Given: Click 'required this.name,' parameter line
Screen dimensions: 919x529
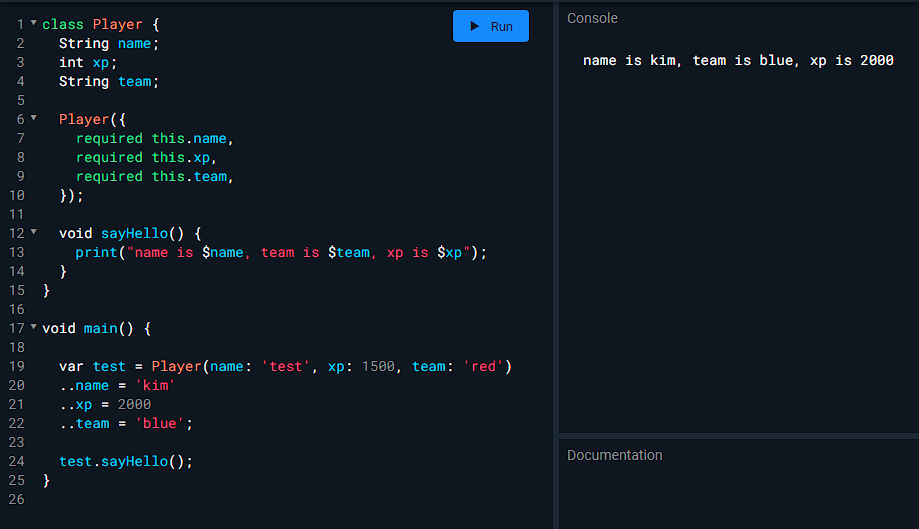Looking at the screenshot, I should pos(155,138).
